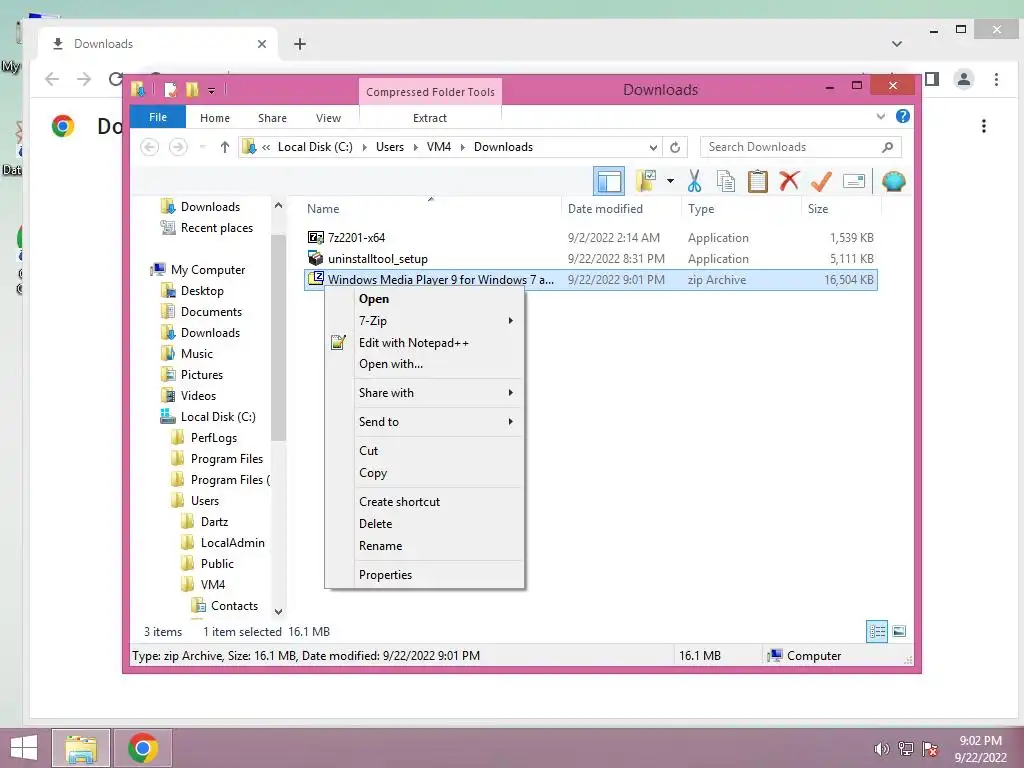
Task: Click the Refresh button beside address bar
Action: coord(675,148)
